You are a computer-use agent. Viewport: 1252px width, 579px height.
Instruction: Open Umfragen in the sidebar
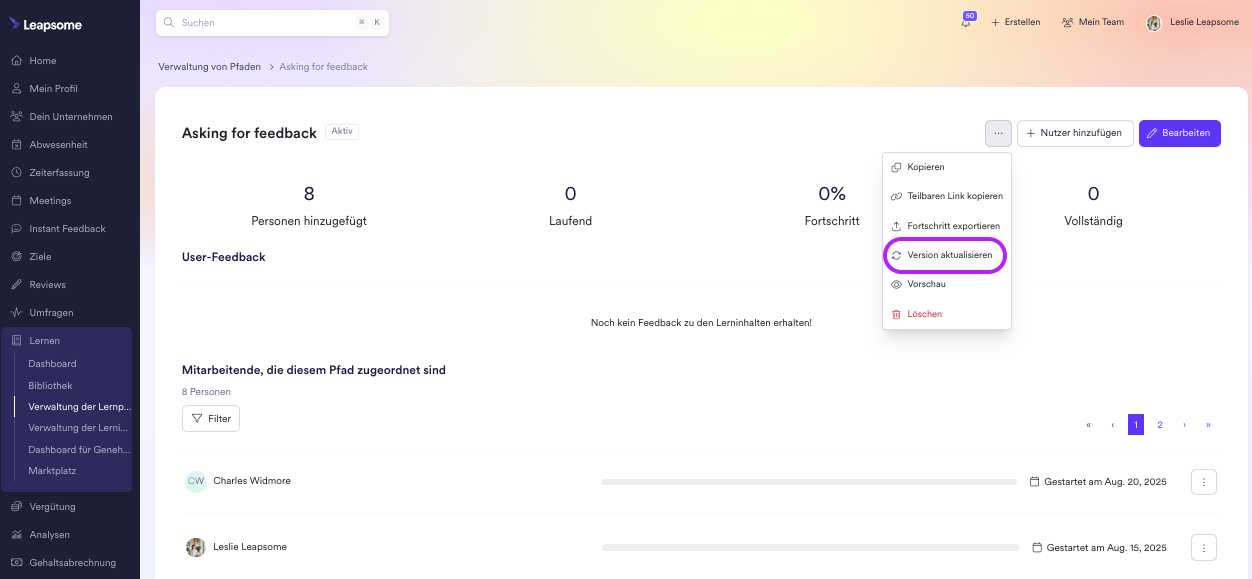51,313
